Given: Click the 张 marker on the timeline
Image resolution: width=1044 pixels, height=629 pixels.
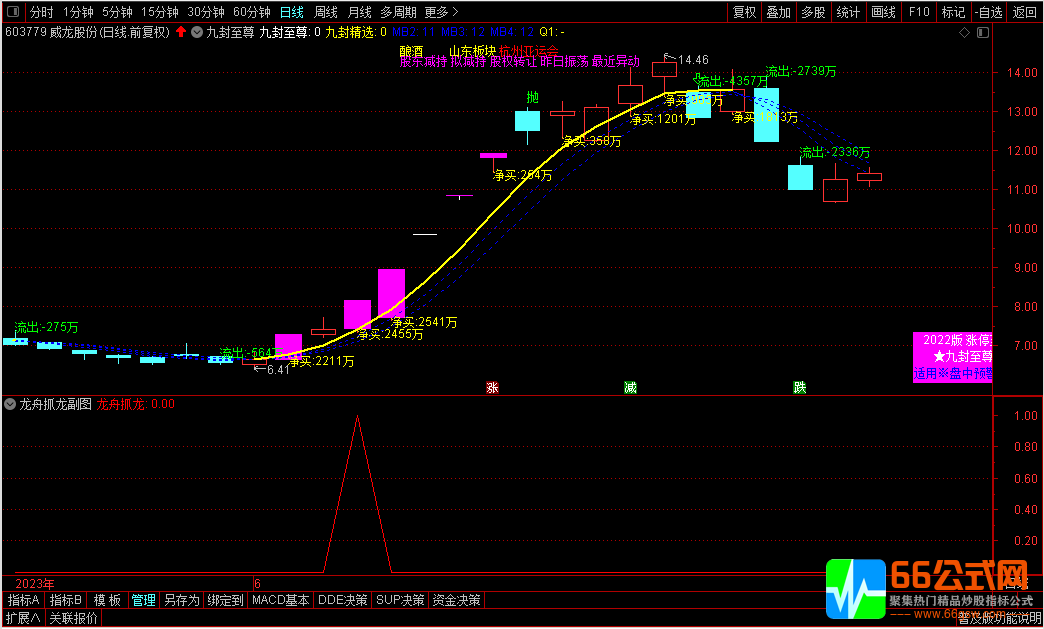Looking at the screenshot, I should 493,387.
